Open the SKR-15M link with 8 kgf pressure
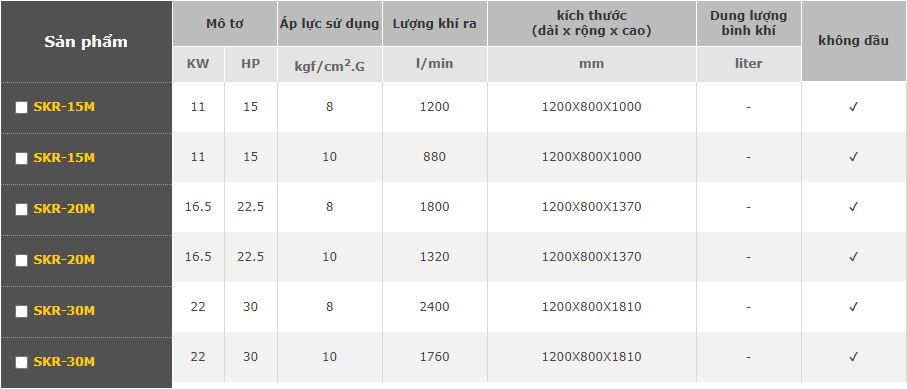 click(x=64, y=107)
